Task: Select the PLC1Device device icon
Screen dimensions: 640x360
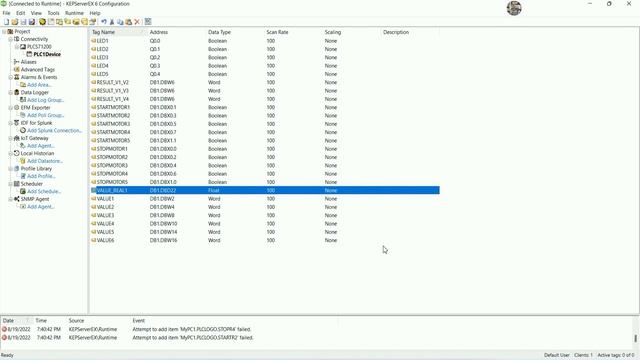Action: pos(29,54)
